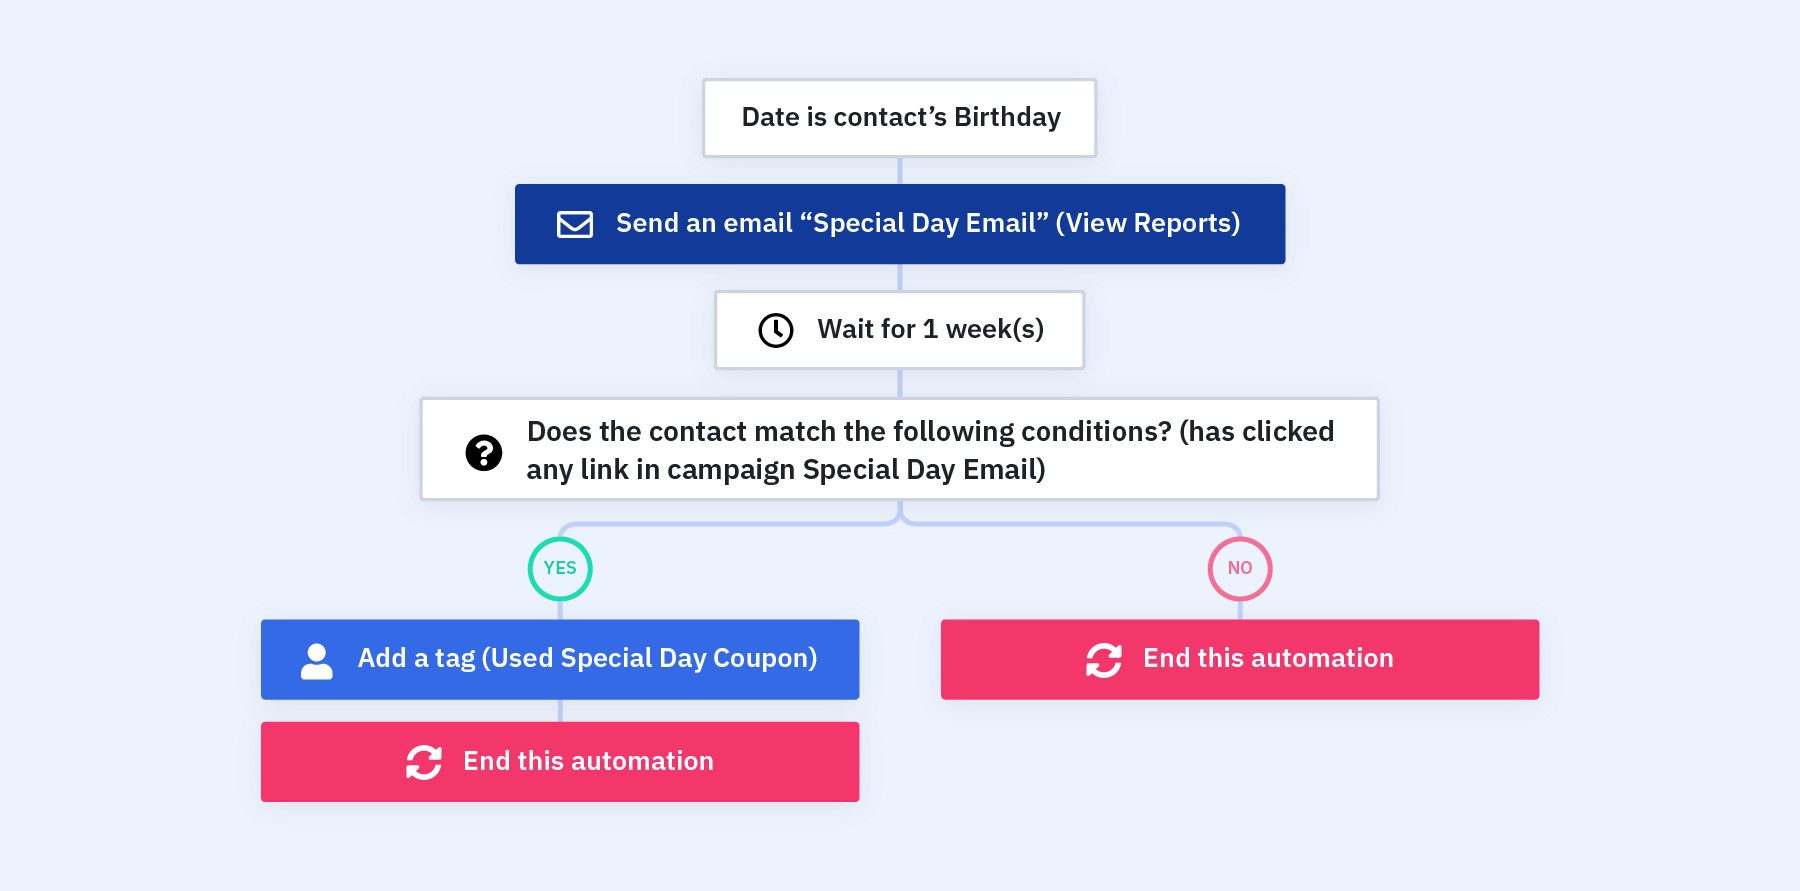Click View Reports in the email step
This screenshot has height=891, width=1800.
(1148, 223)
